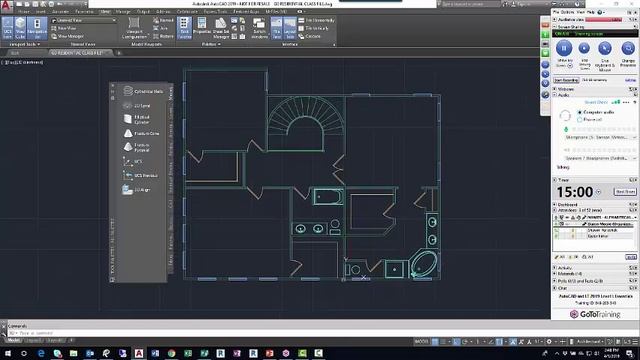
Task: Open Viewport Configuration tool
Action: 134,28
